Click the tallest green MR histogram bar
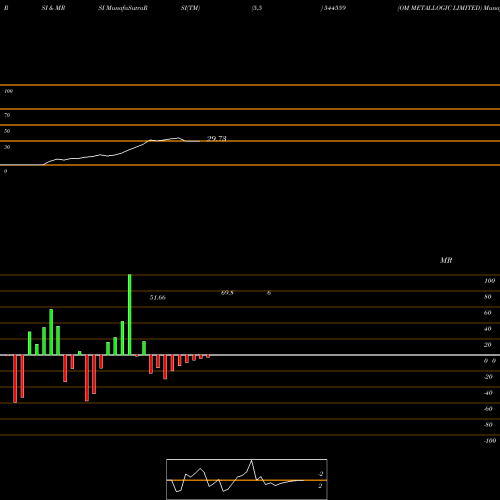 coord(130,315)
